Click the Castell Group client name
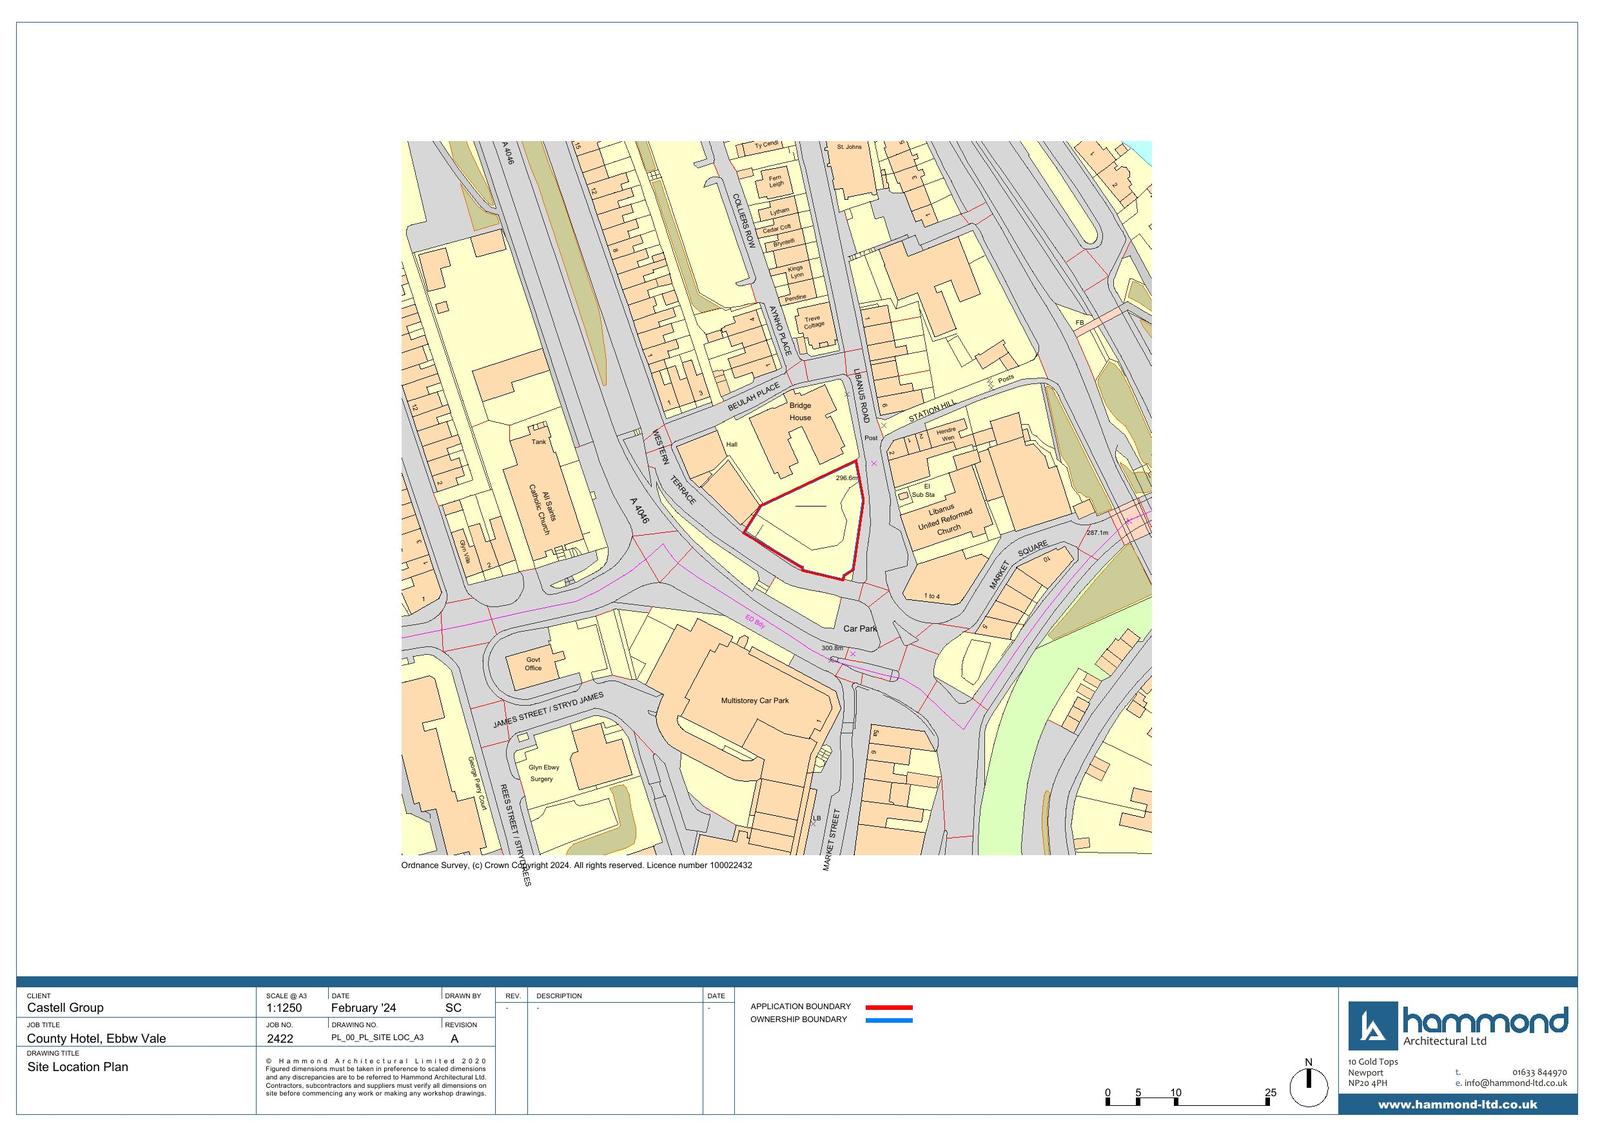1600x1131 pixels. click(65, 1008)
